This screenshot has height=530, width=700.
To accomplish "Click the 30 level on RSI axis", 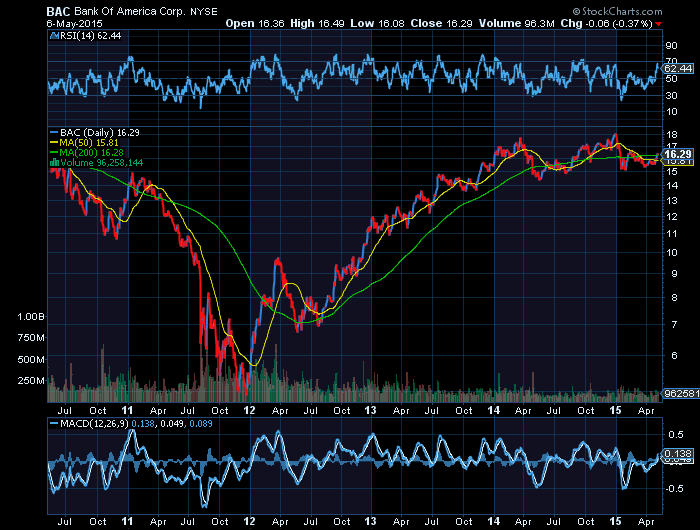I will 671,96.
